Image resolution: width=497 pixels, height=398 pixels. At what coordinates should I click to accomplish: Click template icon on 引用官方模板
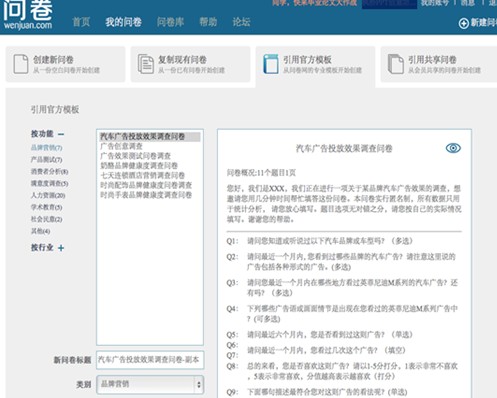coord(271,64)
